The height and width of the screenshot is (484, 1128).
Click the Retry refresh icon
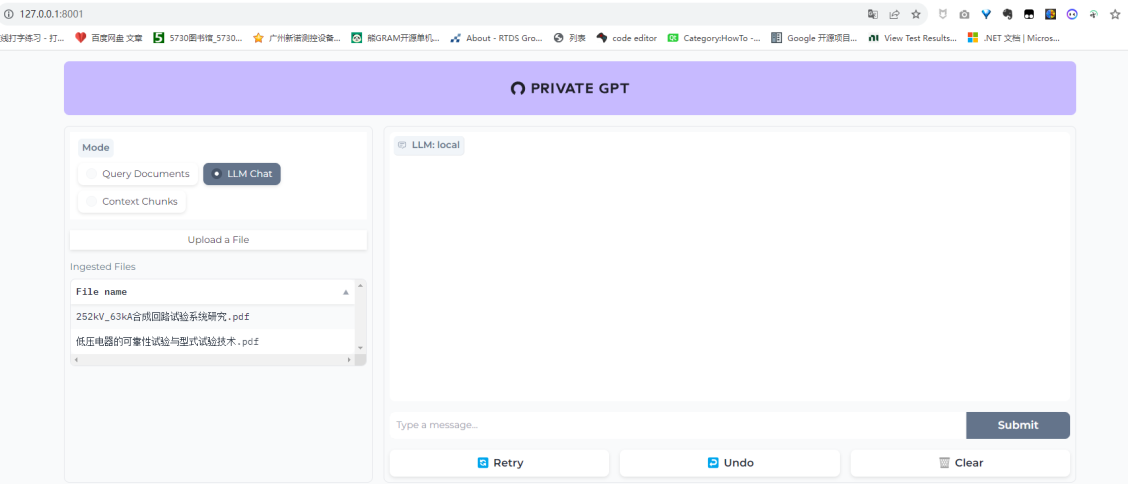[483, 463]
